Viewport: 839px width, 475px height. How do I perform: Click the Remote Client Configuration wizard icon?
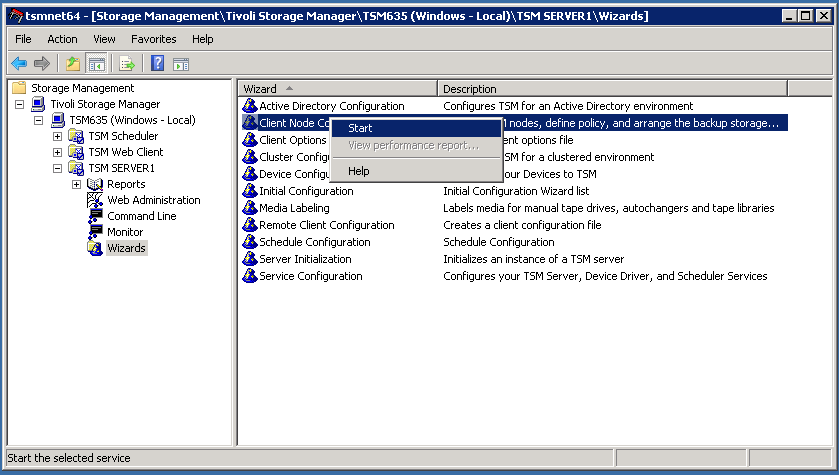249,225
